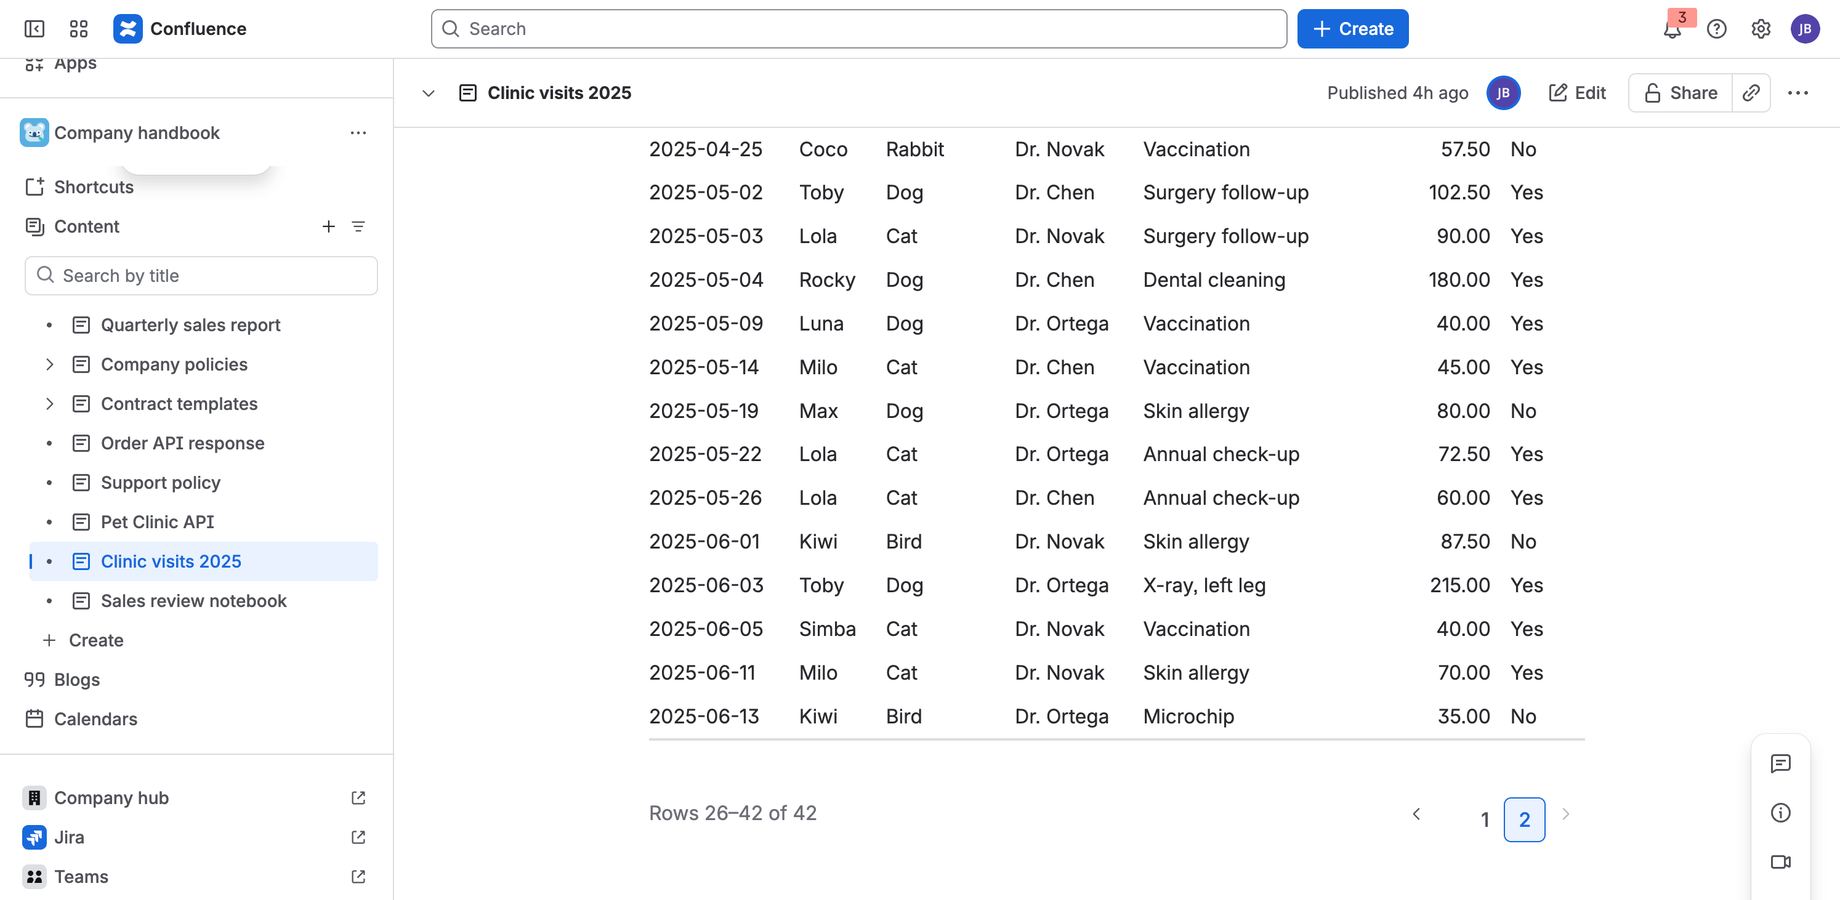Open Company handbook more options
Screen dimensions: 1840x900
click(x=358, y=133)
